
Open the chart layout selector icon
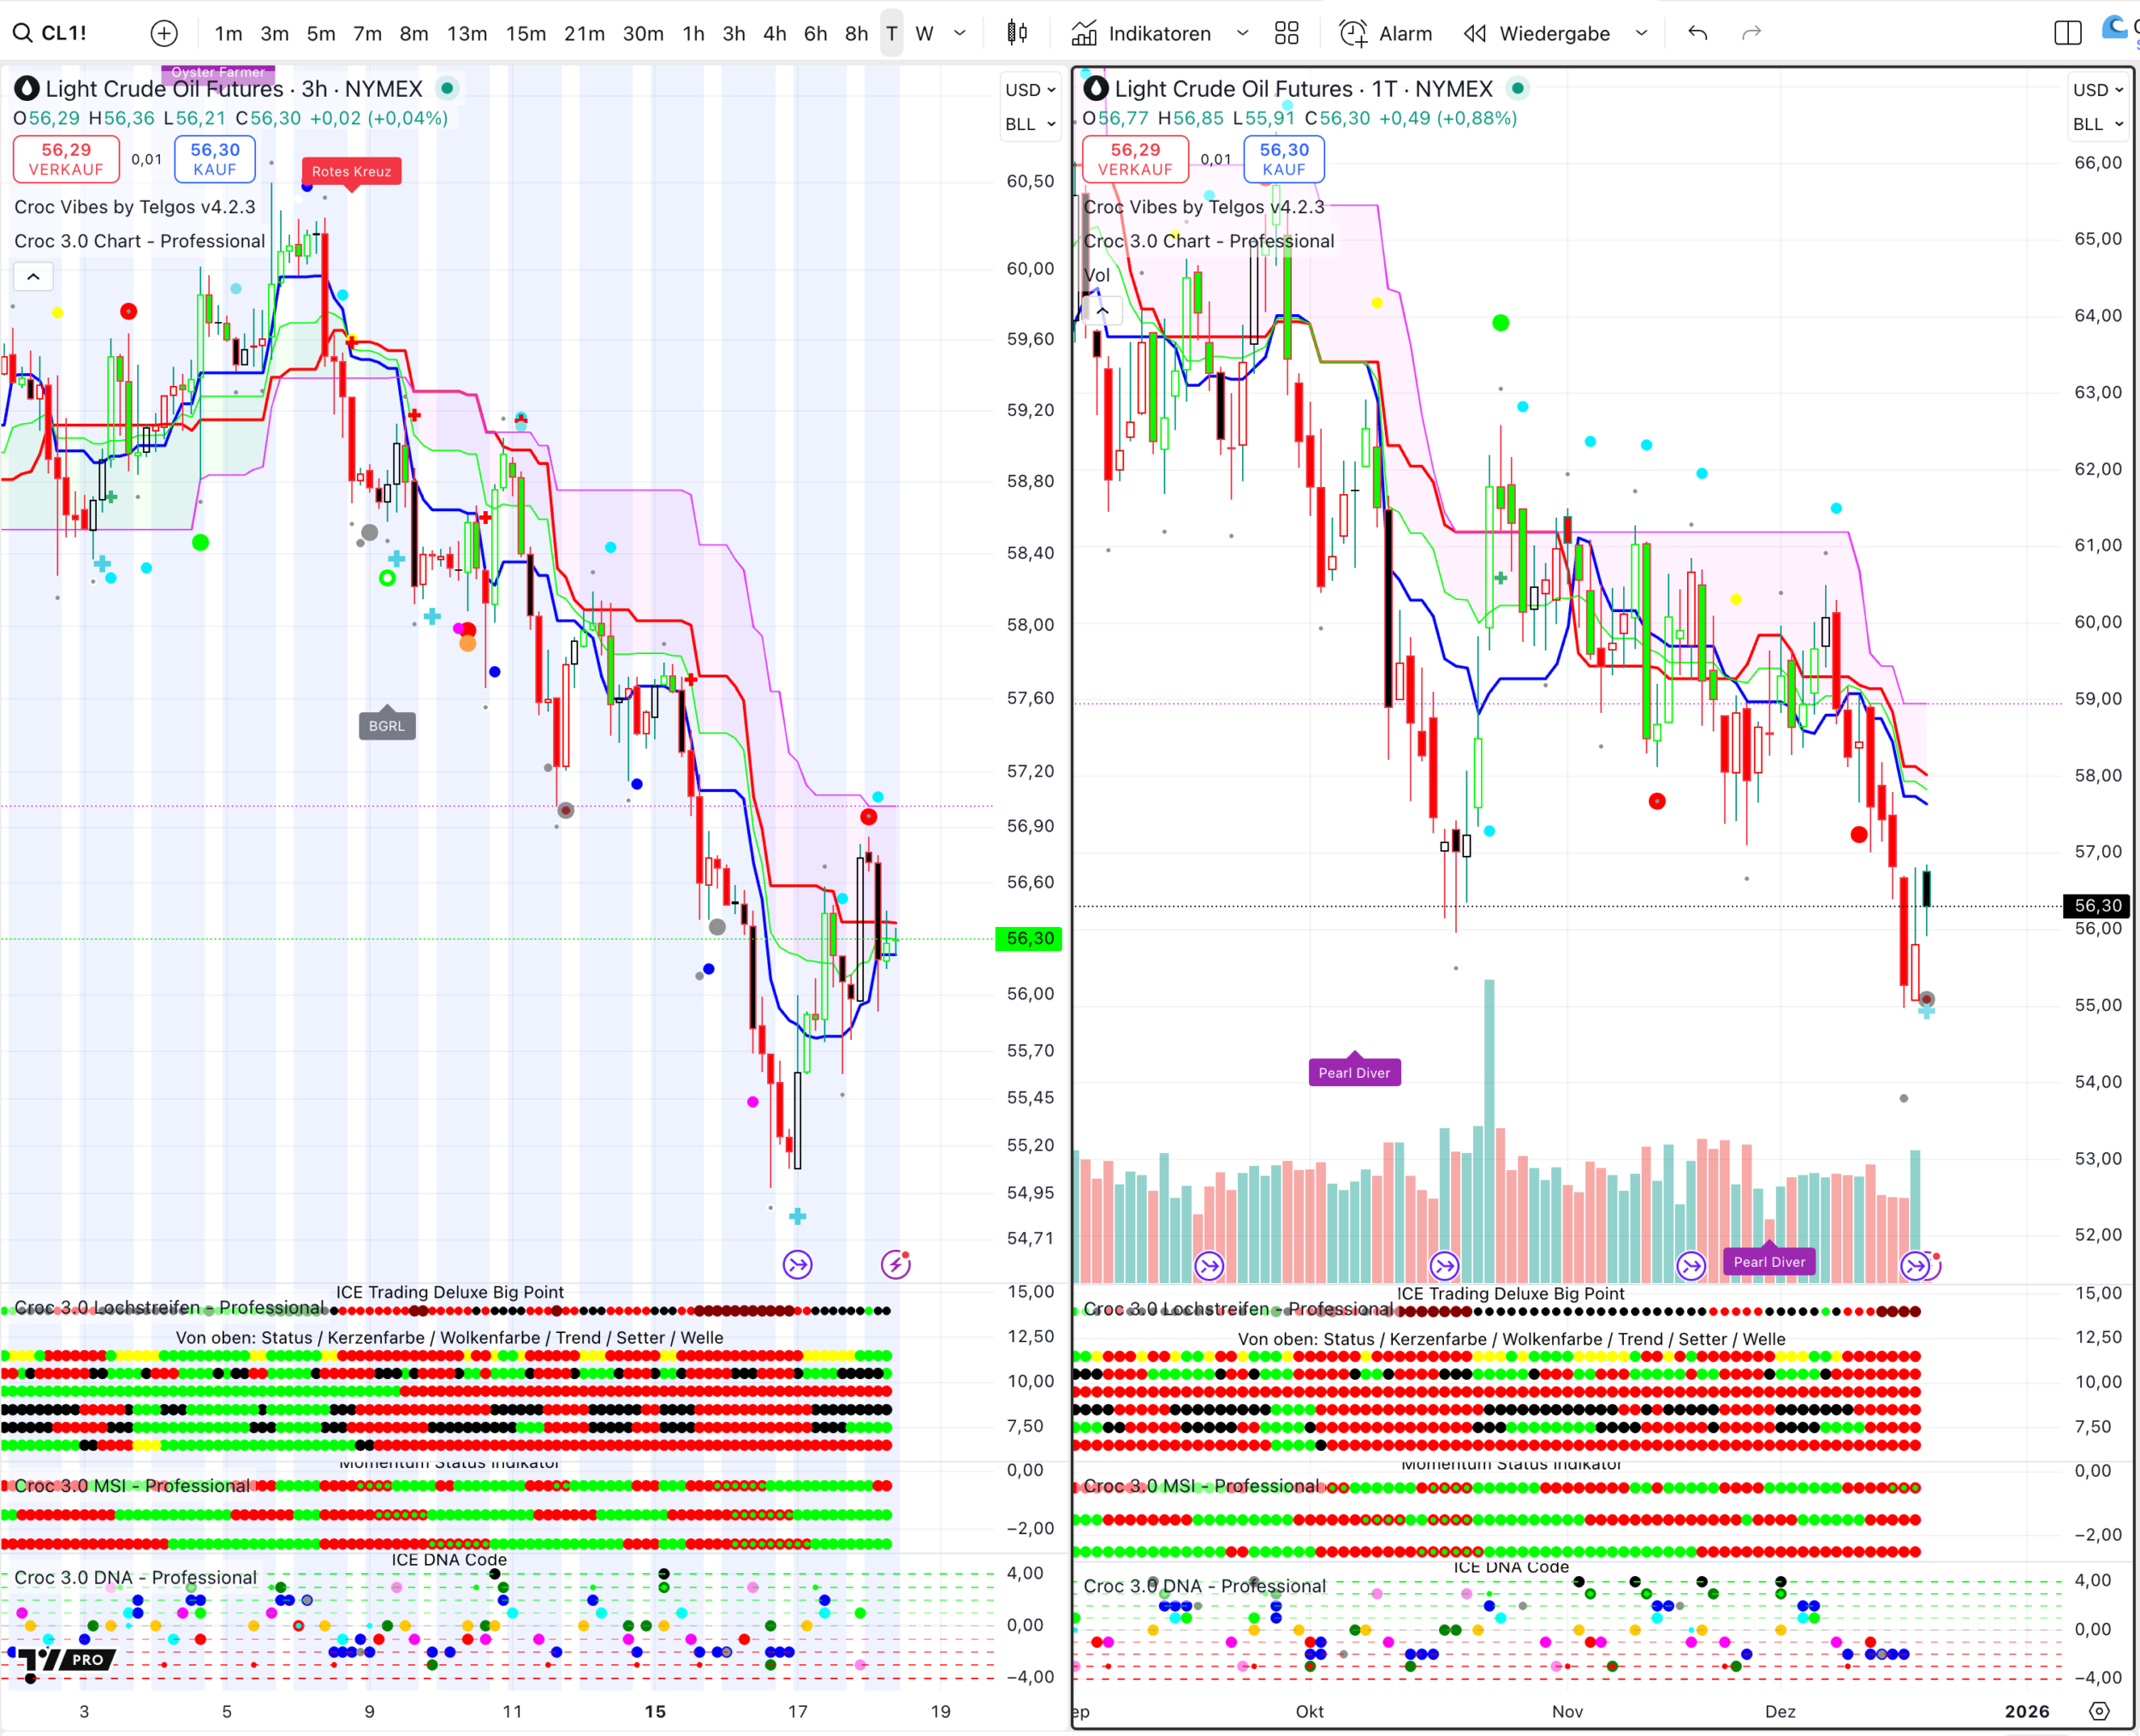tap(2067, 33)
